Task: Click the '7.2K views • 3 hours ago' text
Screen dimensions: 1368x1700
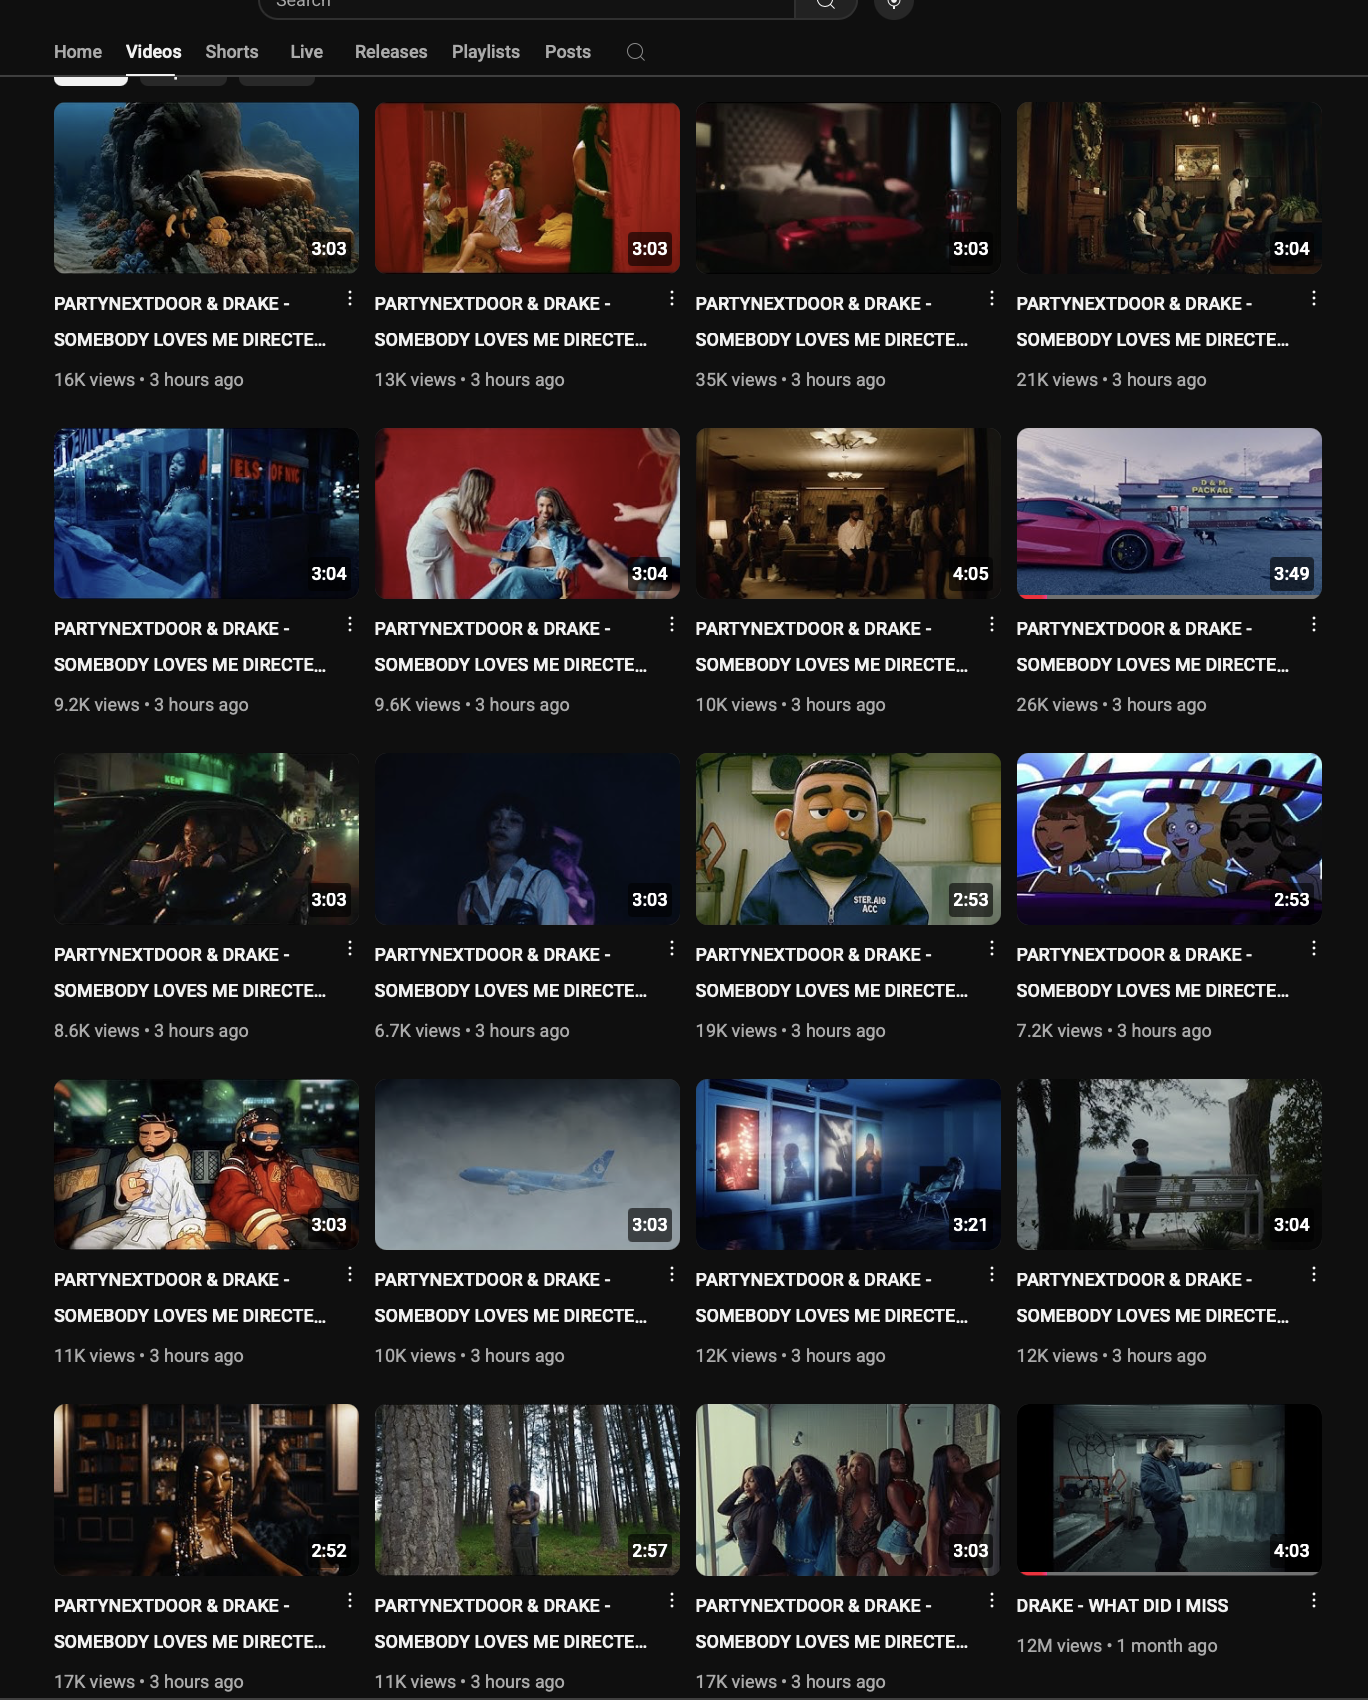Action: click(x=1114, y=1031)
